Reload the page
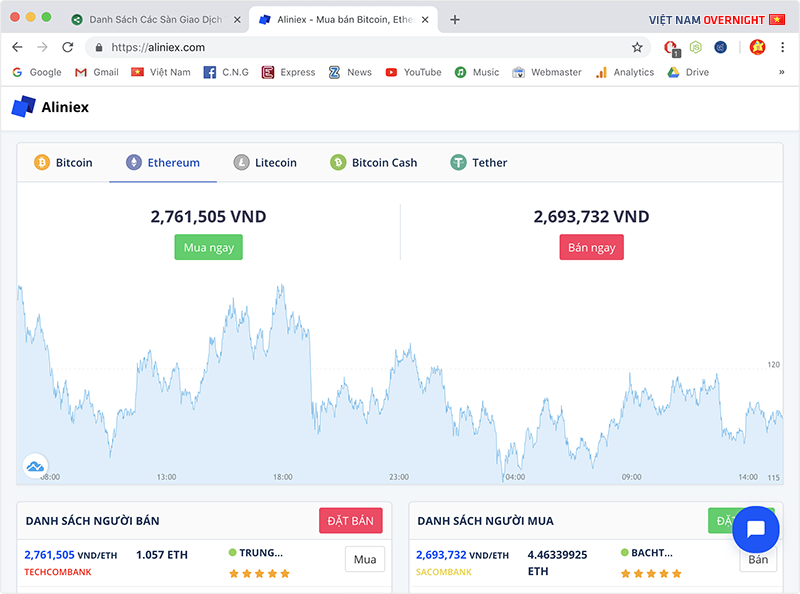This screenshot has width=800, height=594. (68, 47)
